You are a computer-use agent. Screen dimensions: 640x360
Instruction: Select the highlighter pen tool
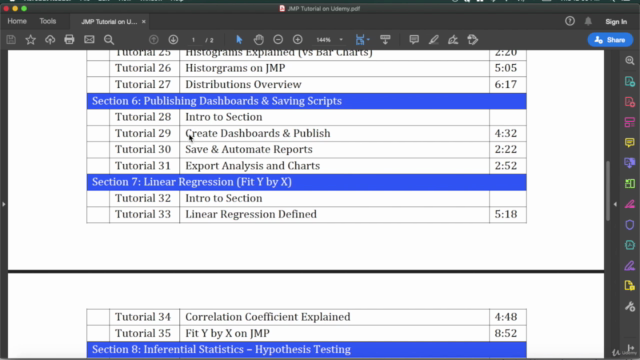tap(433, 40)
